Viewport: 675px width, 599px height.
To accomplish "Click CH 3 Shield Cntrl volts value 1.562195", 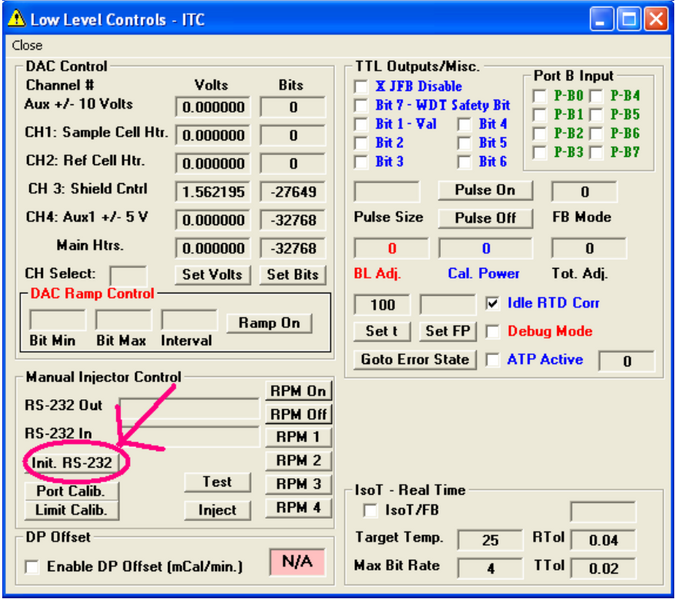I will click(213, 192).
